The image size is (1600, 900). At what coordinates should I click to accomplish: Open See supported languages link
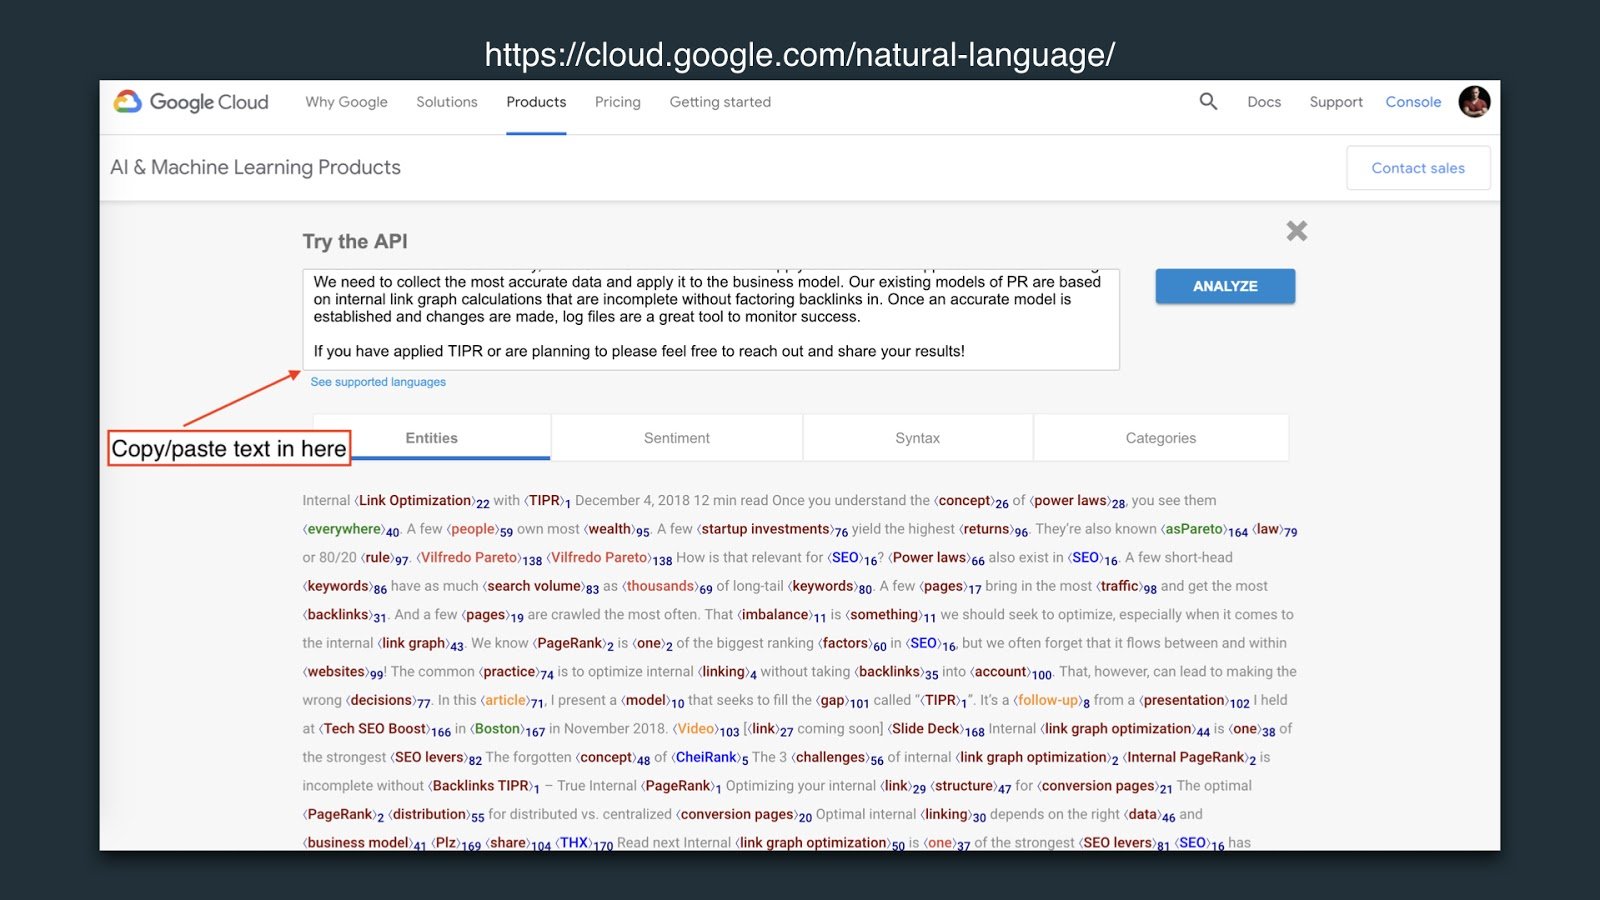[378, 382]
